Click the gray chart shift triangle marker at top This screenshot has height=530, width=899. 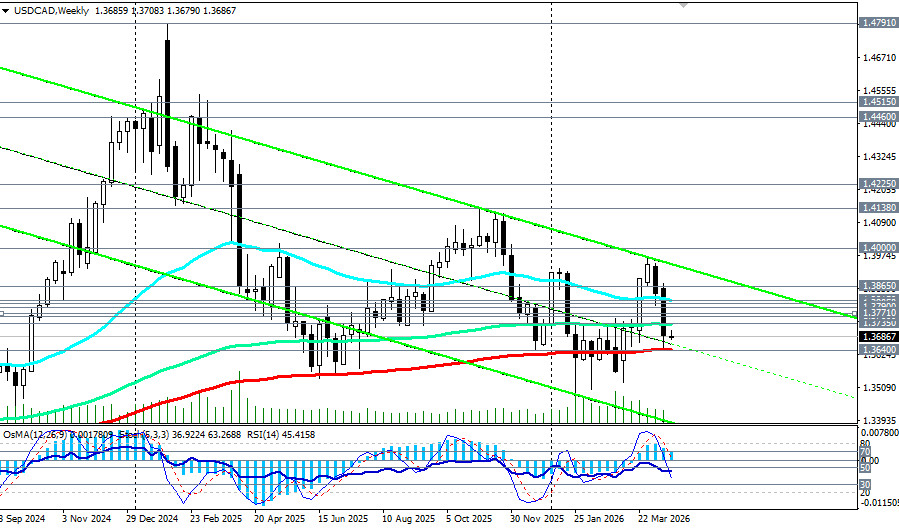point(683,4)
